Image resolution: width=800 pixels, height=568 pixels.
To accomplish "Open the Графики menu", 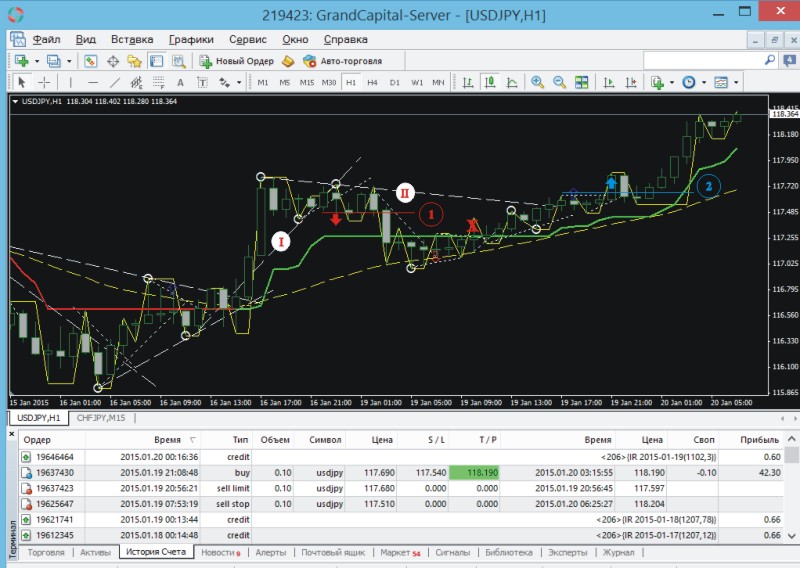I will point(191,40).
